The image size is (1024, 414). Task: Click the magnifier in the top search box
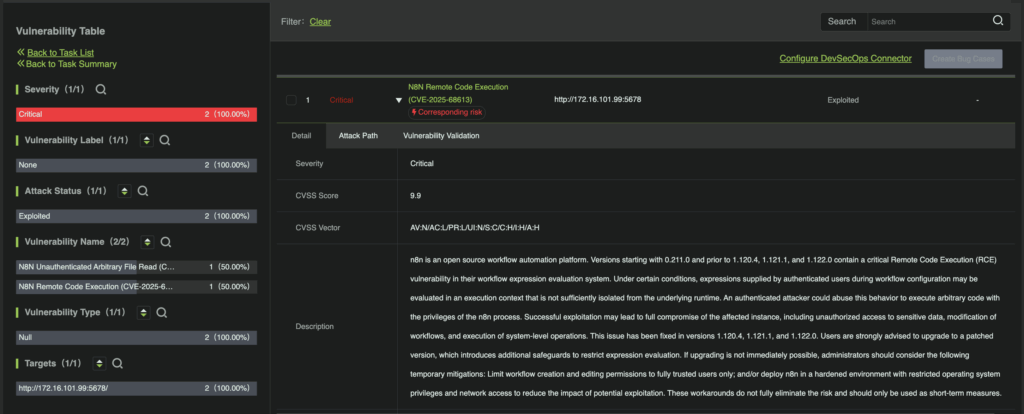click(x=997, y=21)
